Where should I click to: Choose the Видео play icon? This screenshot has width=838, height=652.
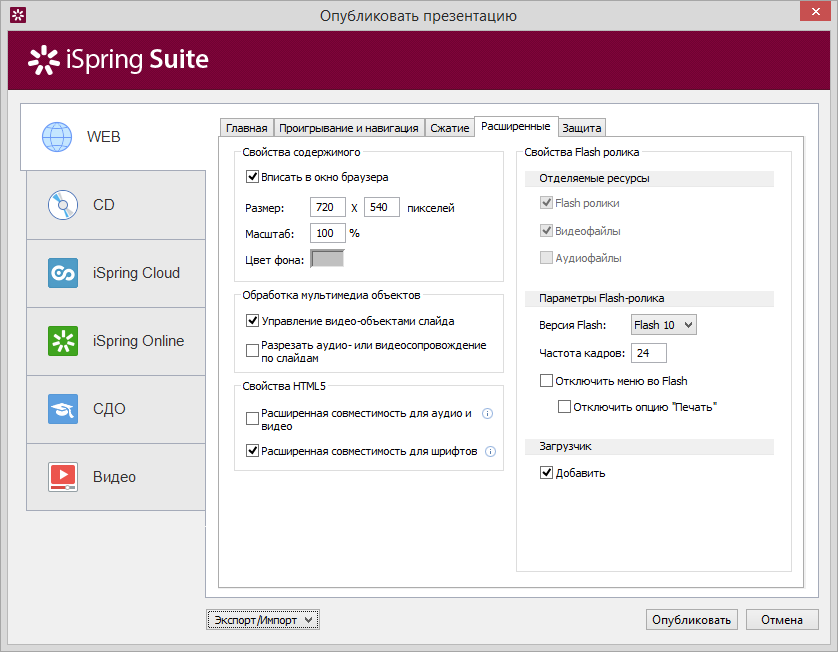click(63, 477)
